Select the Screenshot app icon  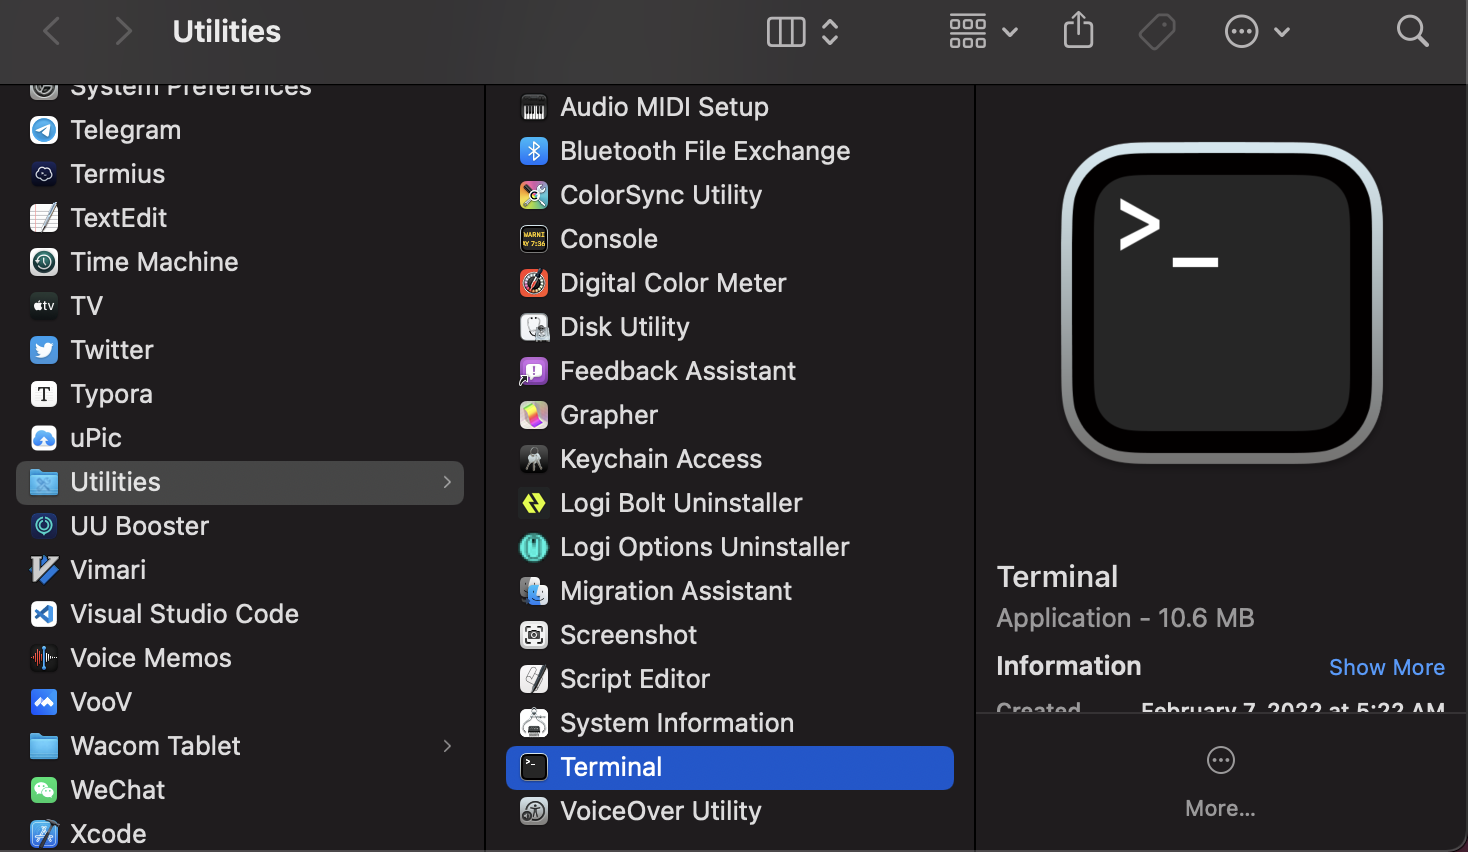click(534, 635)
